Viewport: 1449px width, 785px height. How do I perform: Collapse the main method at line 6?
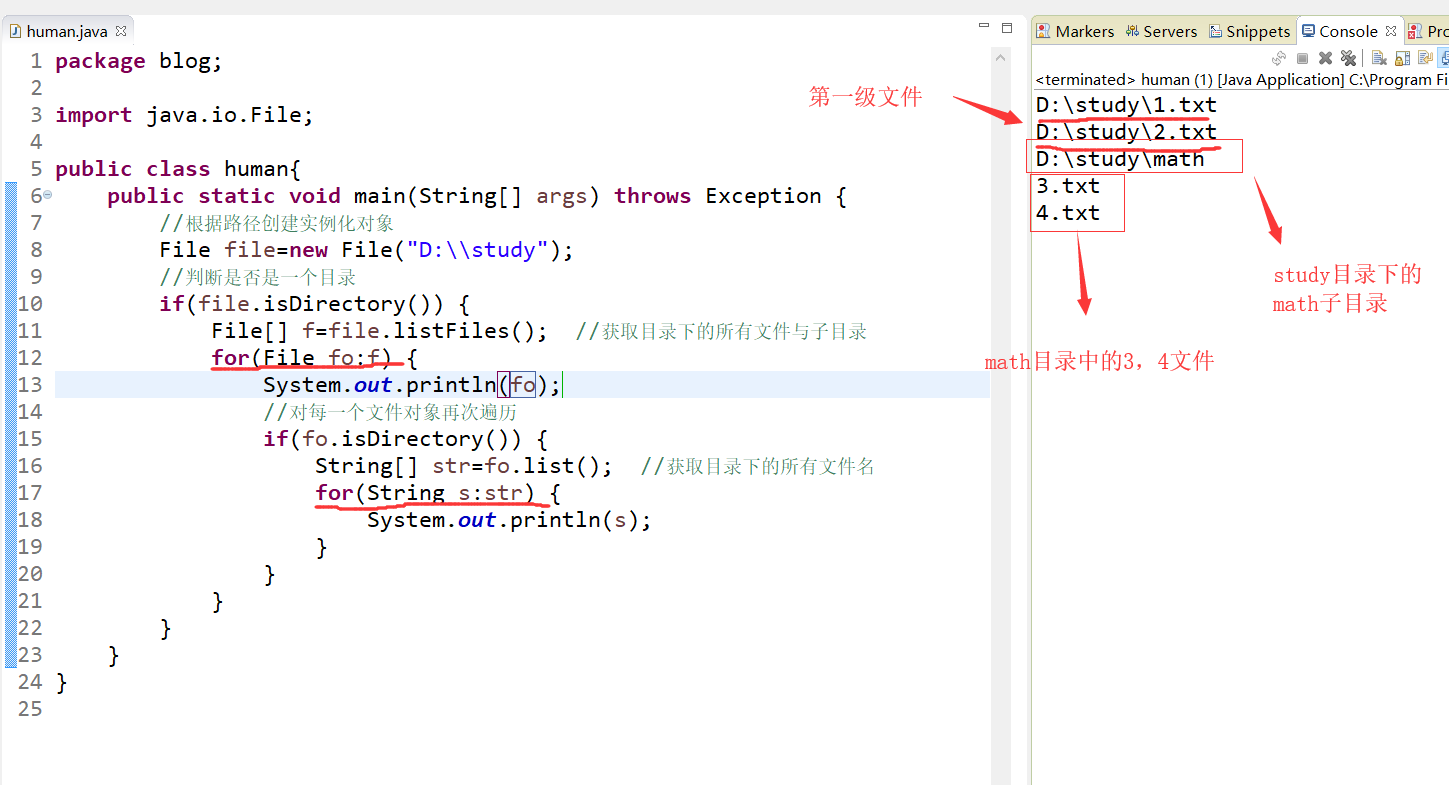[48, 195]
